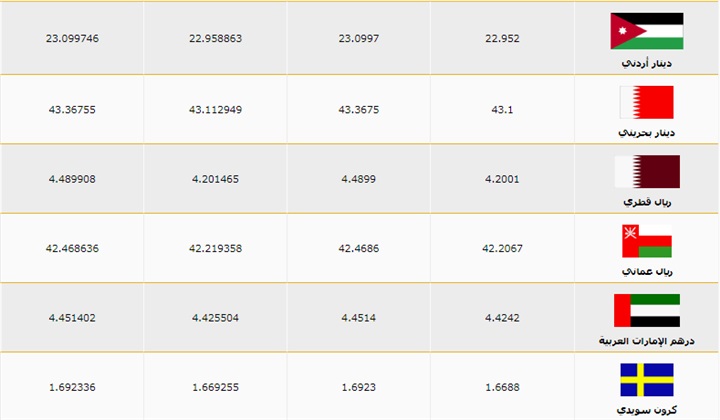720x420 pixels.
Task: Click the Qatari riyal value 4.4899
Action: pos(359,179)
